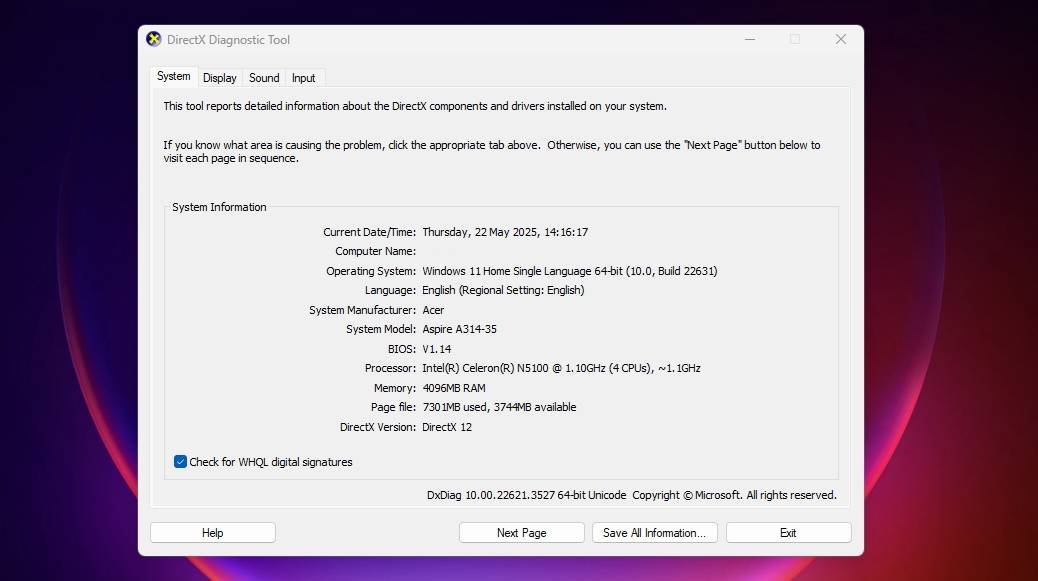Click the 'Page file:' label
Image resolution: width=1038 pixels, height=581 pixels.
pos(393,408)
